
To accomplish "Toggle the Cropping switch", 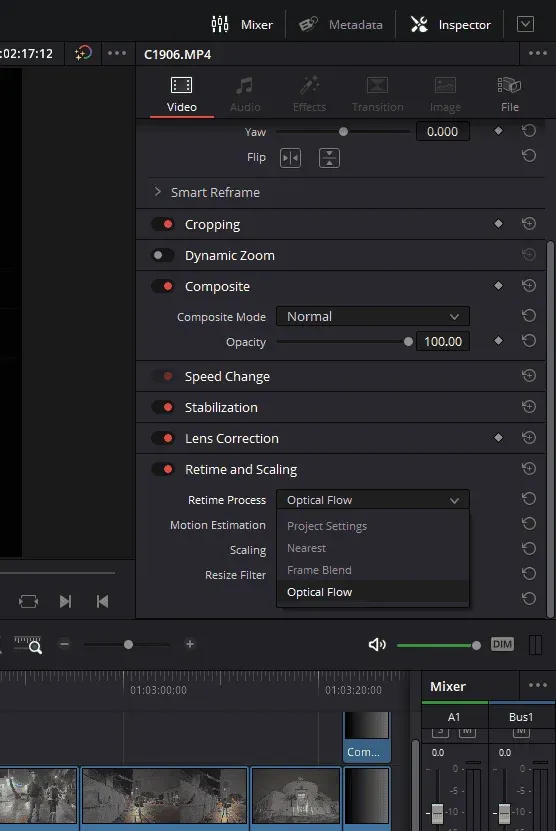I will point(163,224).
